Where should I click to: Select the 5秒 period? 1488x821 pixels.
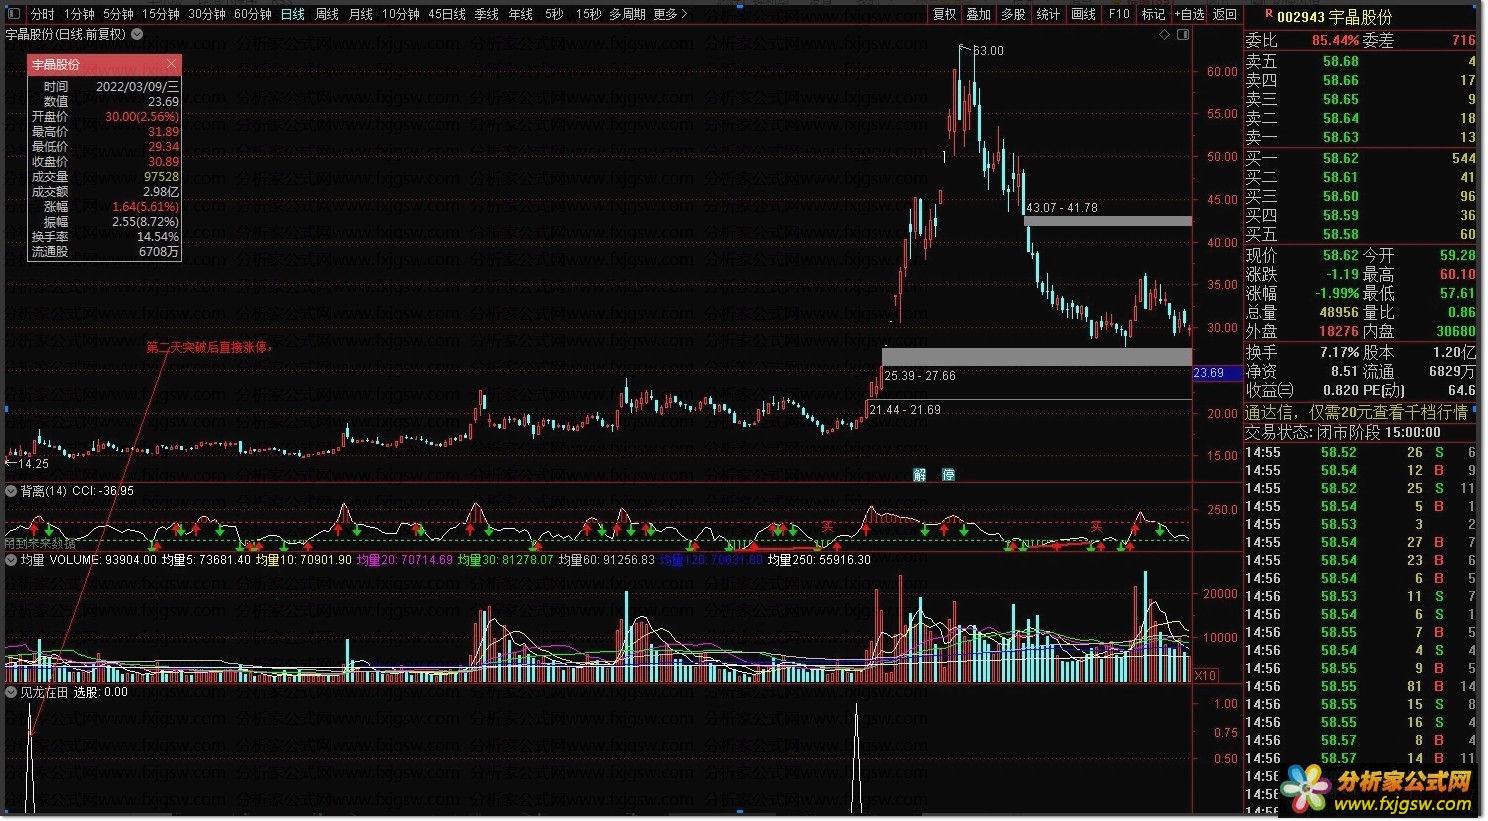pyautogui.click(x=554, y=14)
